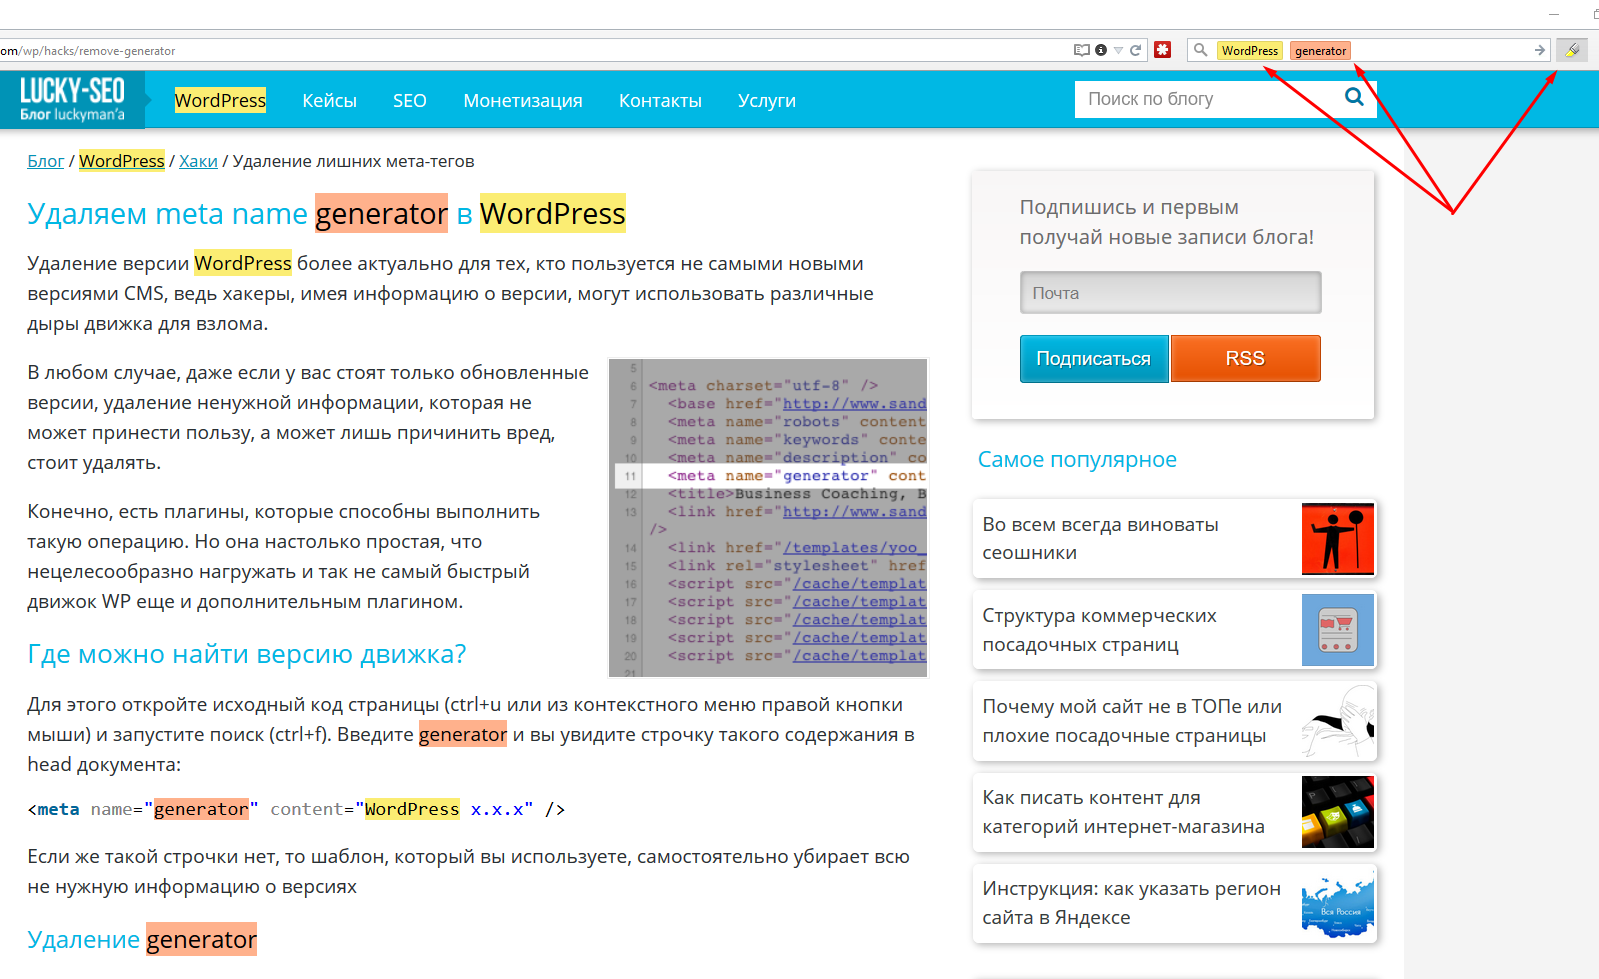Toggle the highlighter pen toolbar button
The width and height of the screenshot is (1599, 979).
click(x=1572, y=50)
